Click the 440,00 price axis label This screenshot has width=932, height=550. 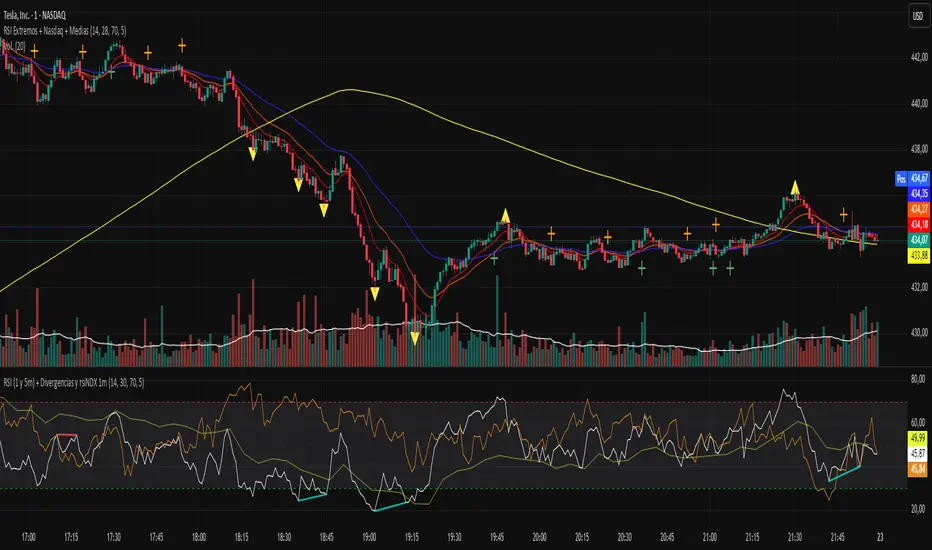click(919, 103)
